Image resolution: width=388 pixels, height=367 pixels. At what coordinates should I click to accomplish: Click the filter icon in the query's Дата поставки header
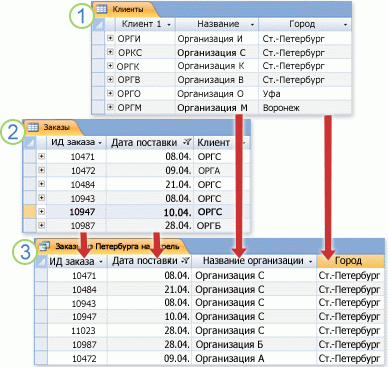pyautogui.click(x=186, y=261)
